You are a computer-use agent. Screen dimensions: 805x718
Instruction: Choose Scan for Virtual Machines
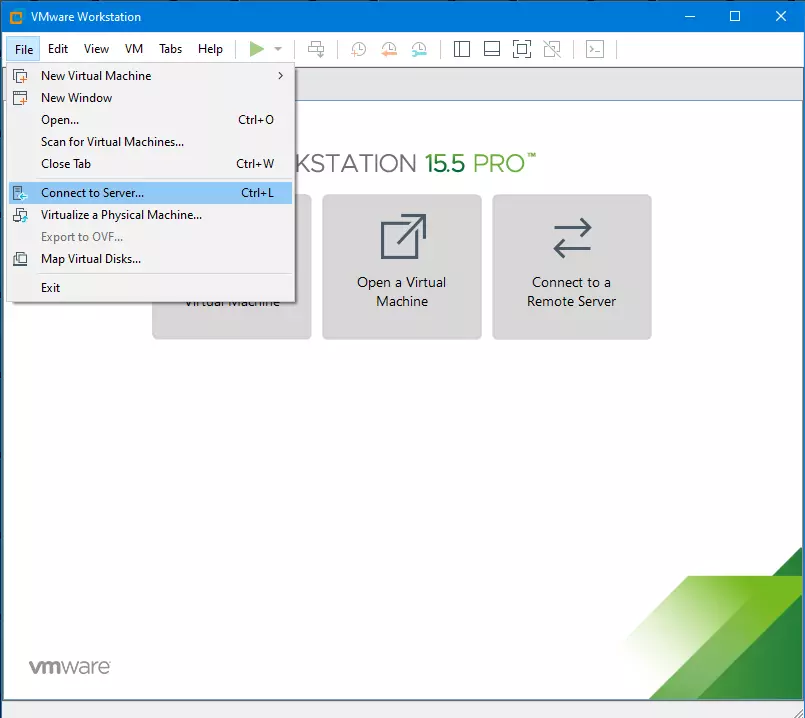point(112,142)
